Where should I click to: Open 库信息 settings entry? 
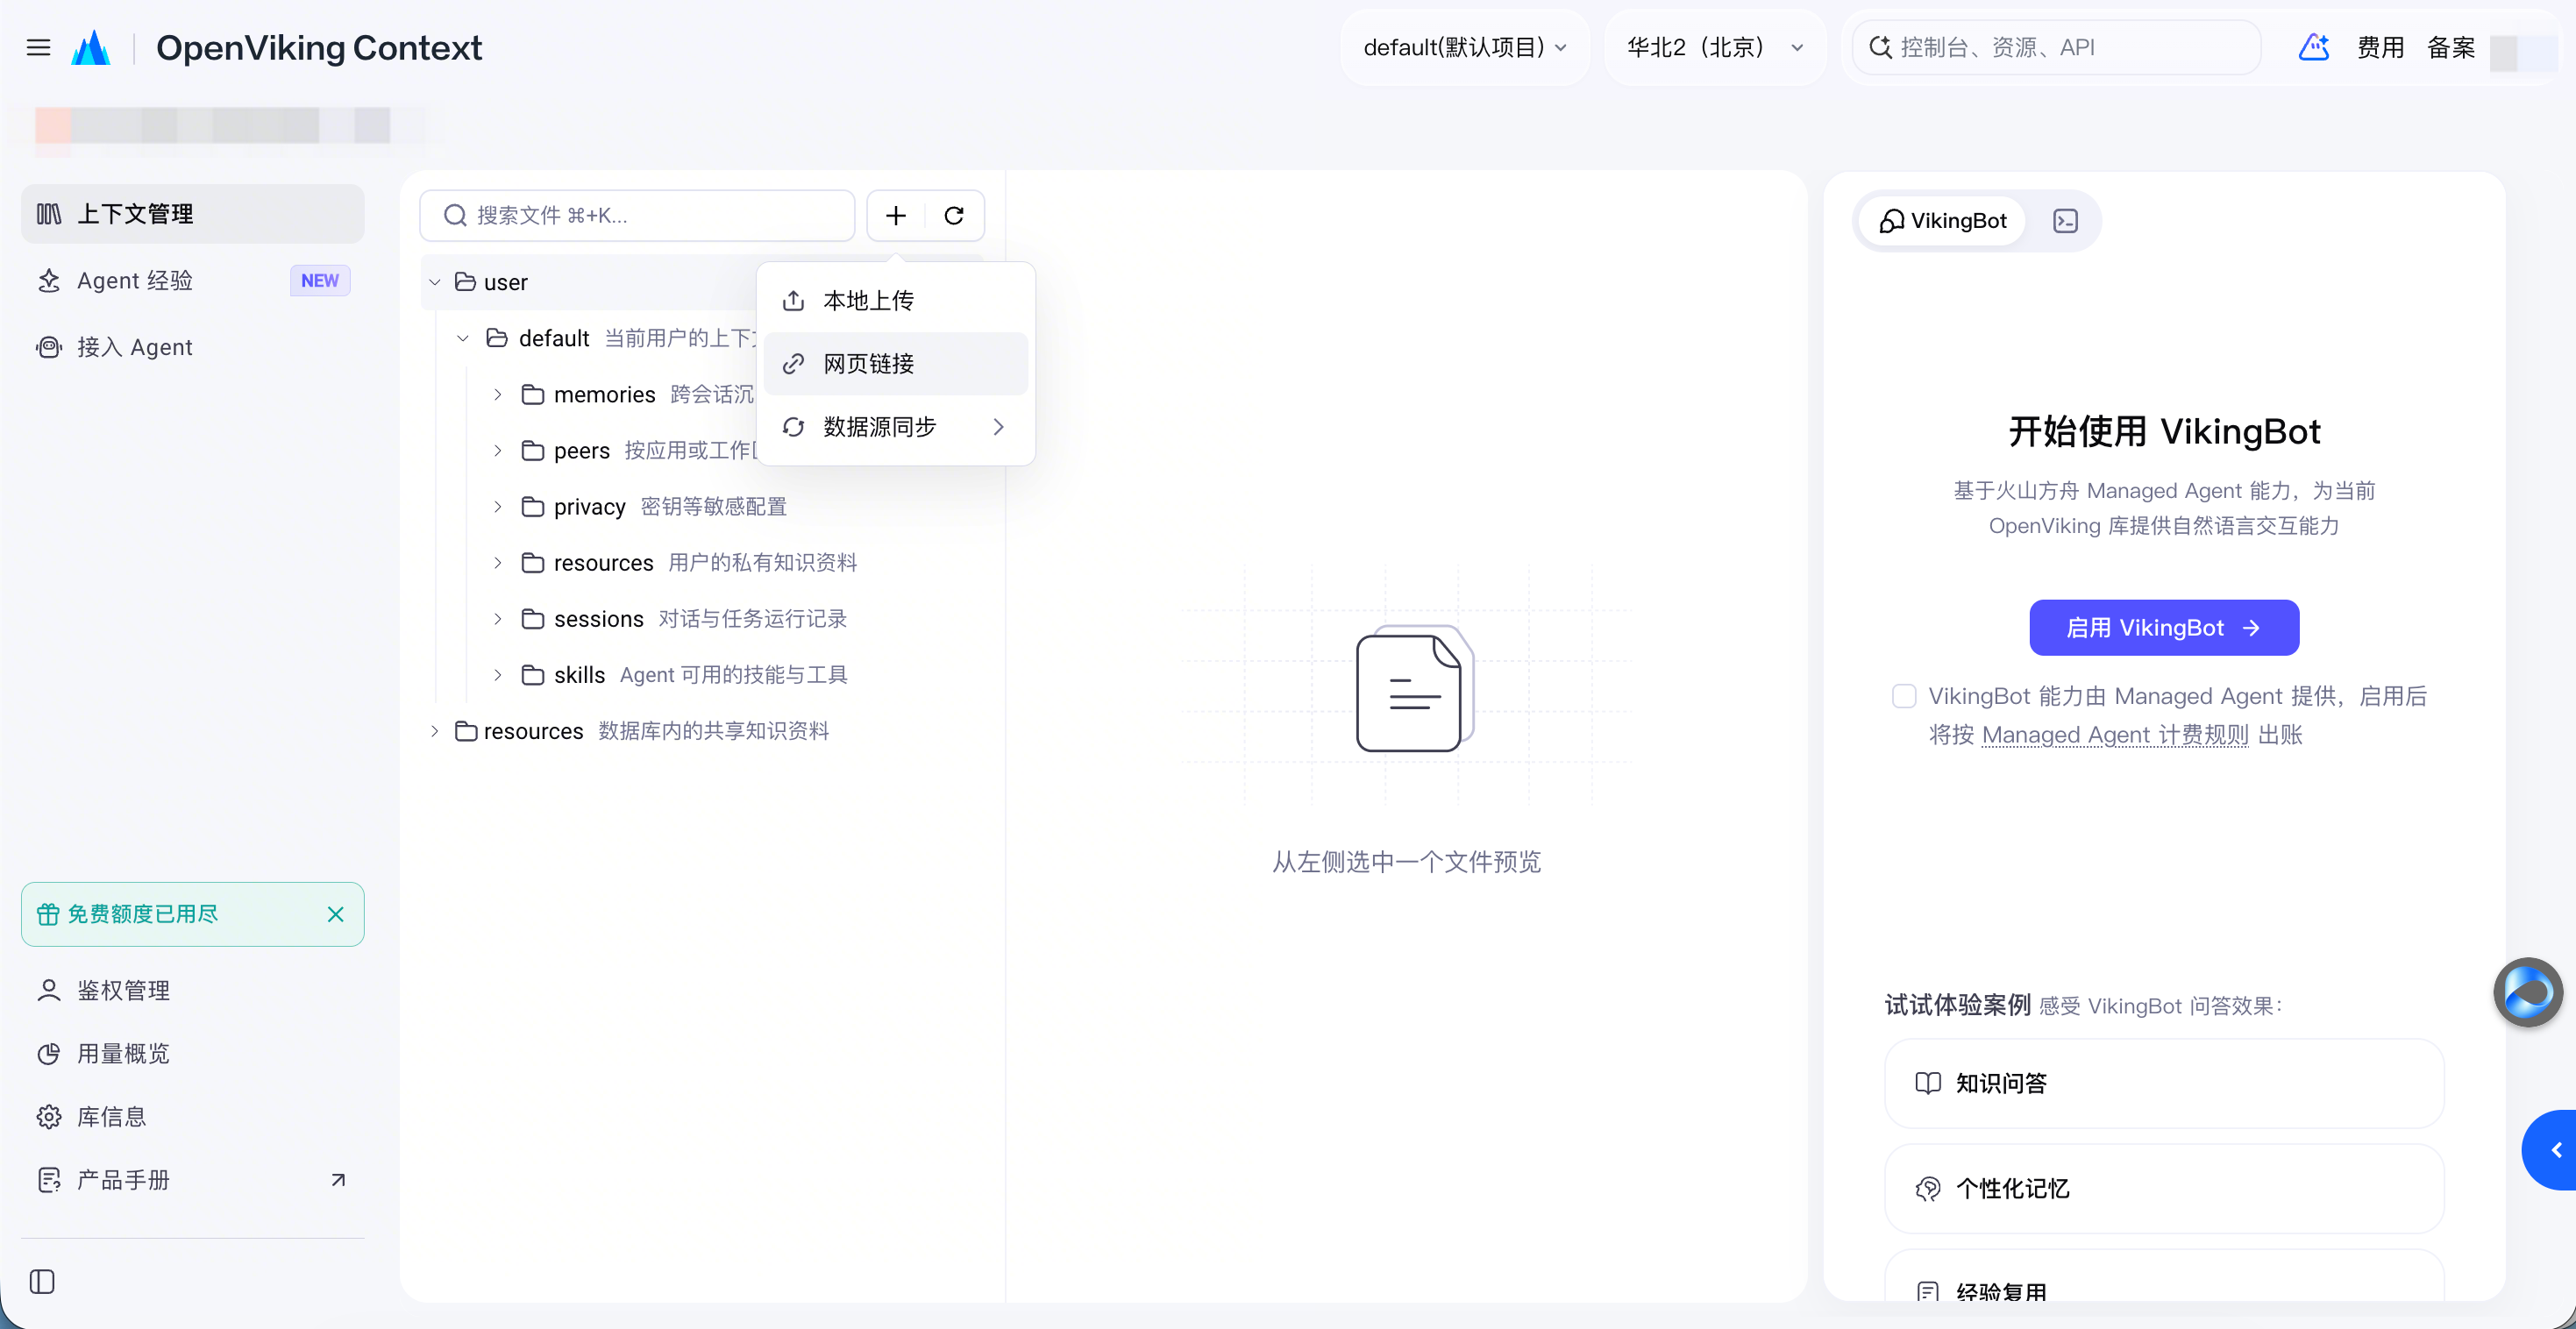[x=192, y=1116]
